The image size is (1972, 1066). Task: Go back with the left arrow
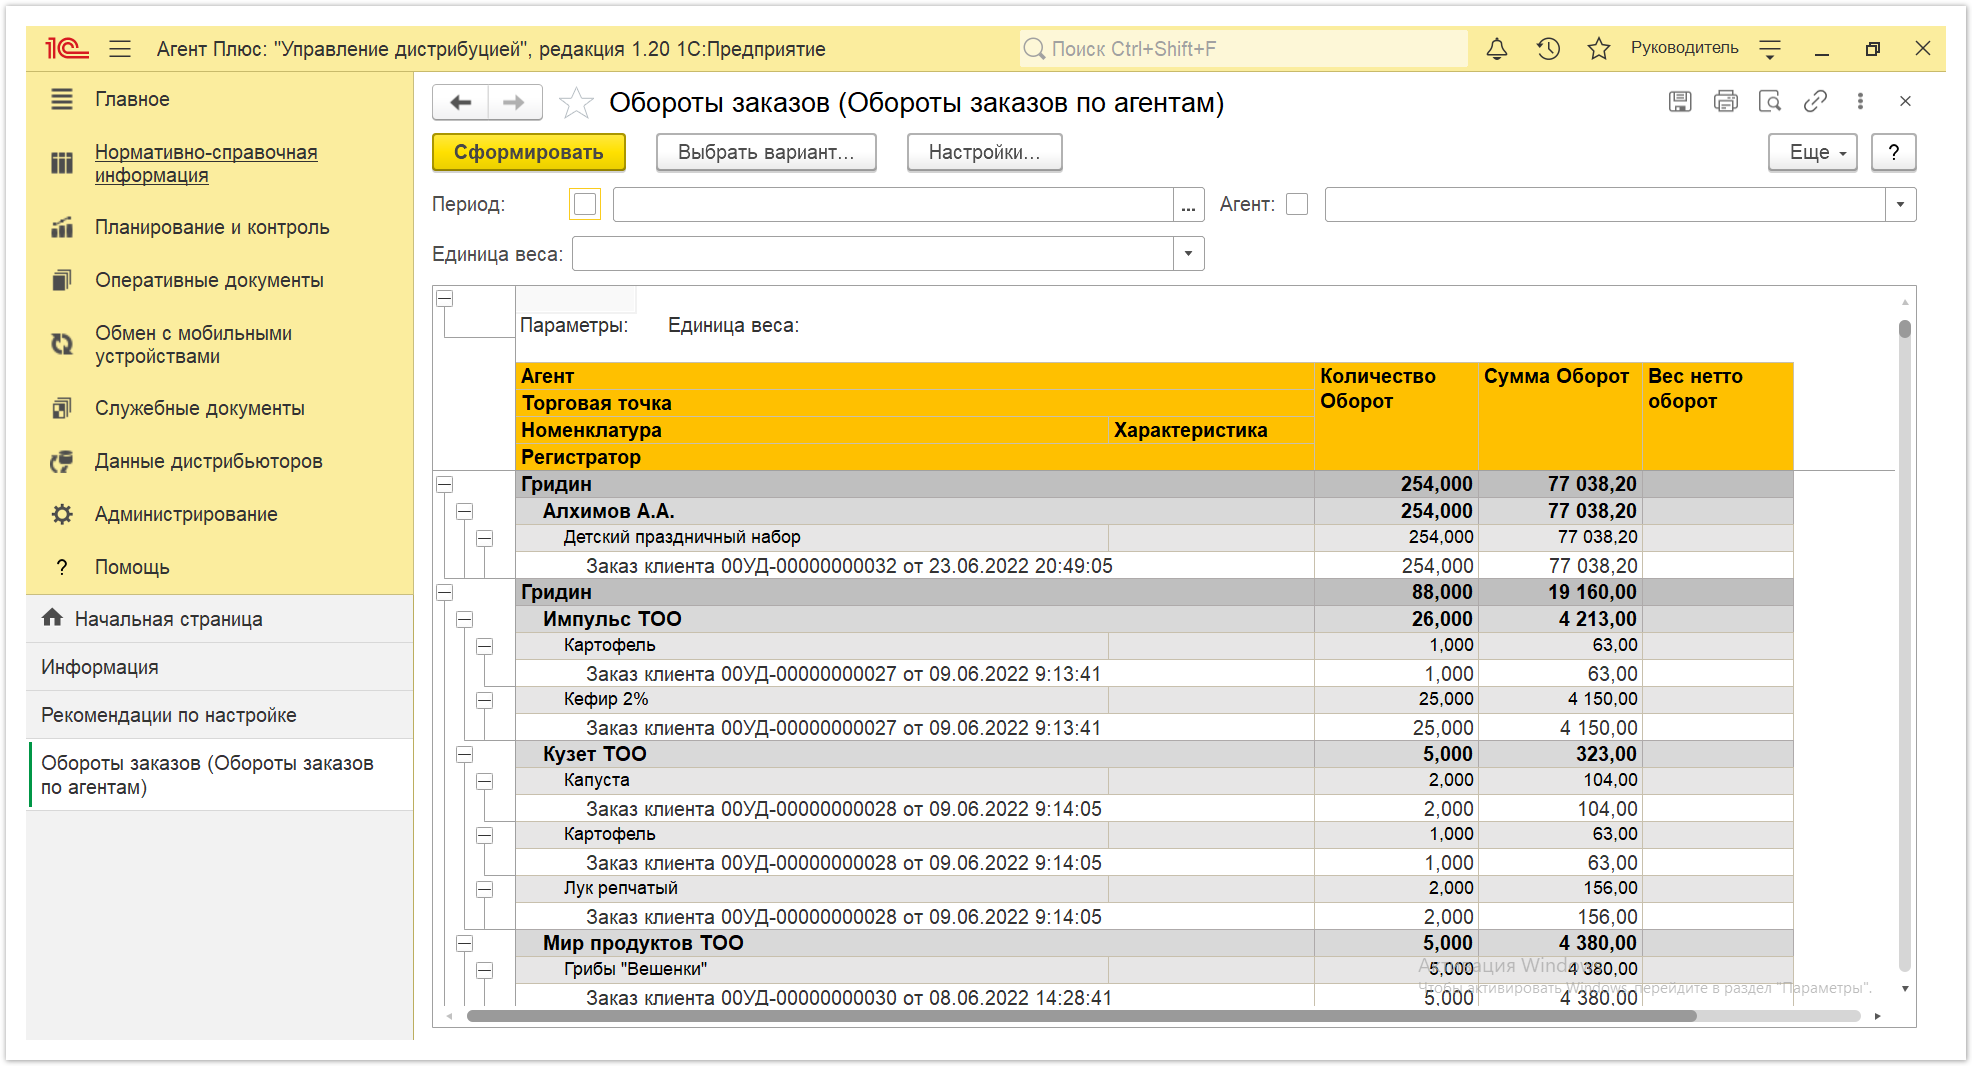click(461, 102)
